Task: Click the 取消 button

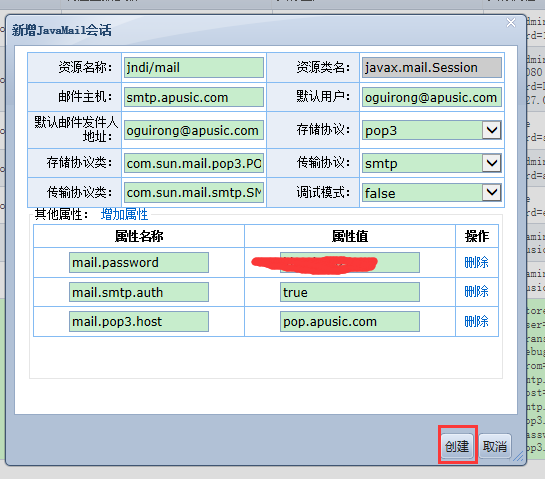Action: point(495,446)
